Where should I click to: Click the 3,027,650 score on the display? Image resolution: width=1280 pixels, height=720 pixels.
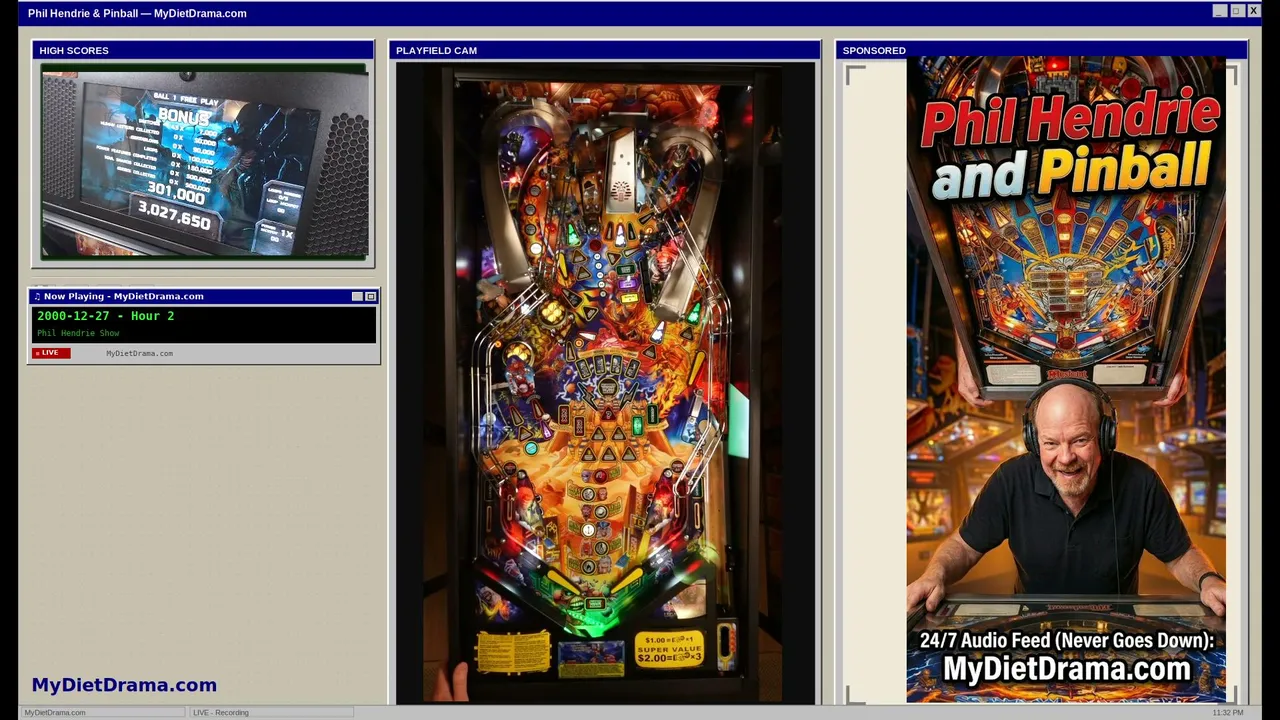point(174,214)
